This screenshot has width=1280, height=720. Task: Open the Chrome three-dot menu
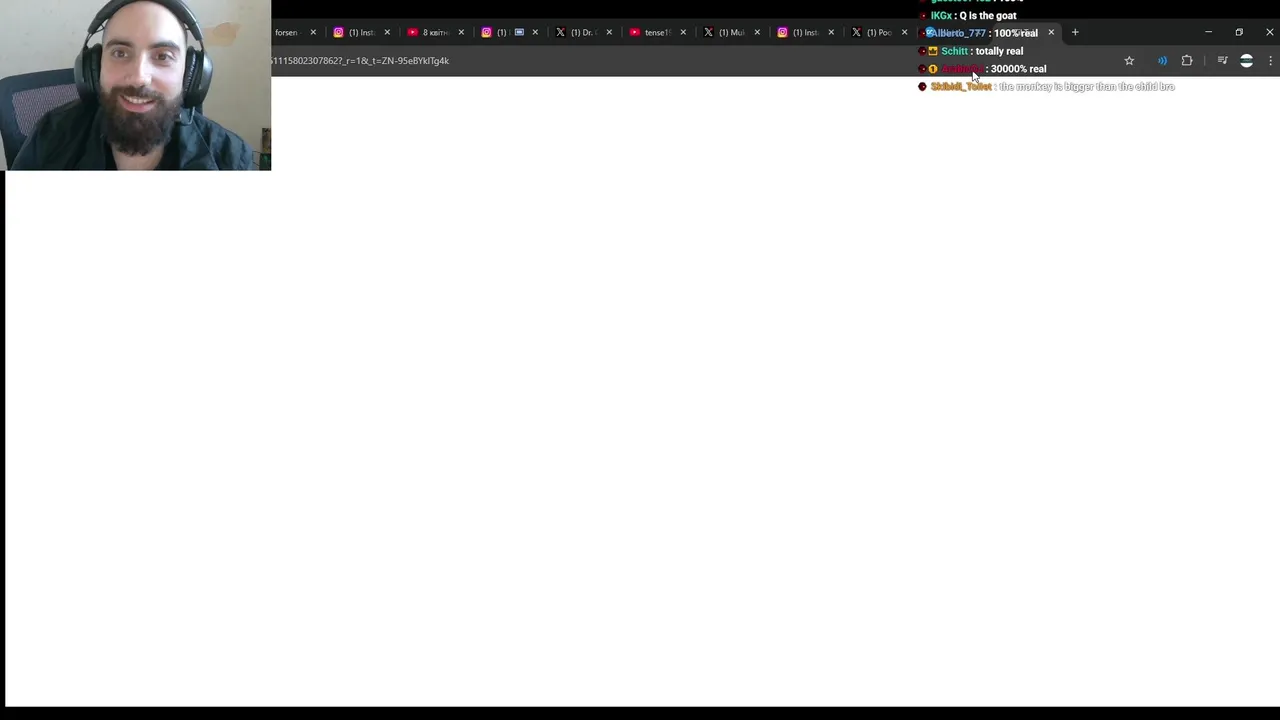tap(1270, 61)
